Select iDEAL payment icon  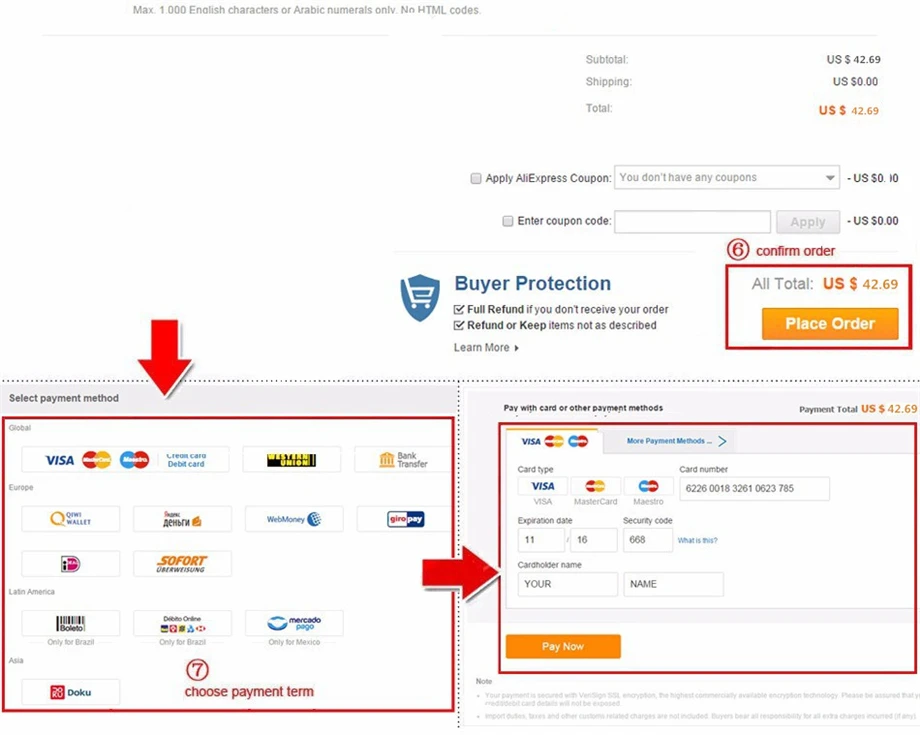(70, 564)
